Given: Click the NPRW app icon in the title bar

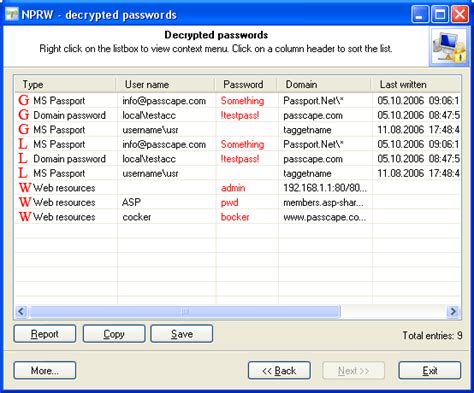Looking at the screenshot, I should click(x=11, y=15).
